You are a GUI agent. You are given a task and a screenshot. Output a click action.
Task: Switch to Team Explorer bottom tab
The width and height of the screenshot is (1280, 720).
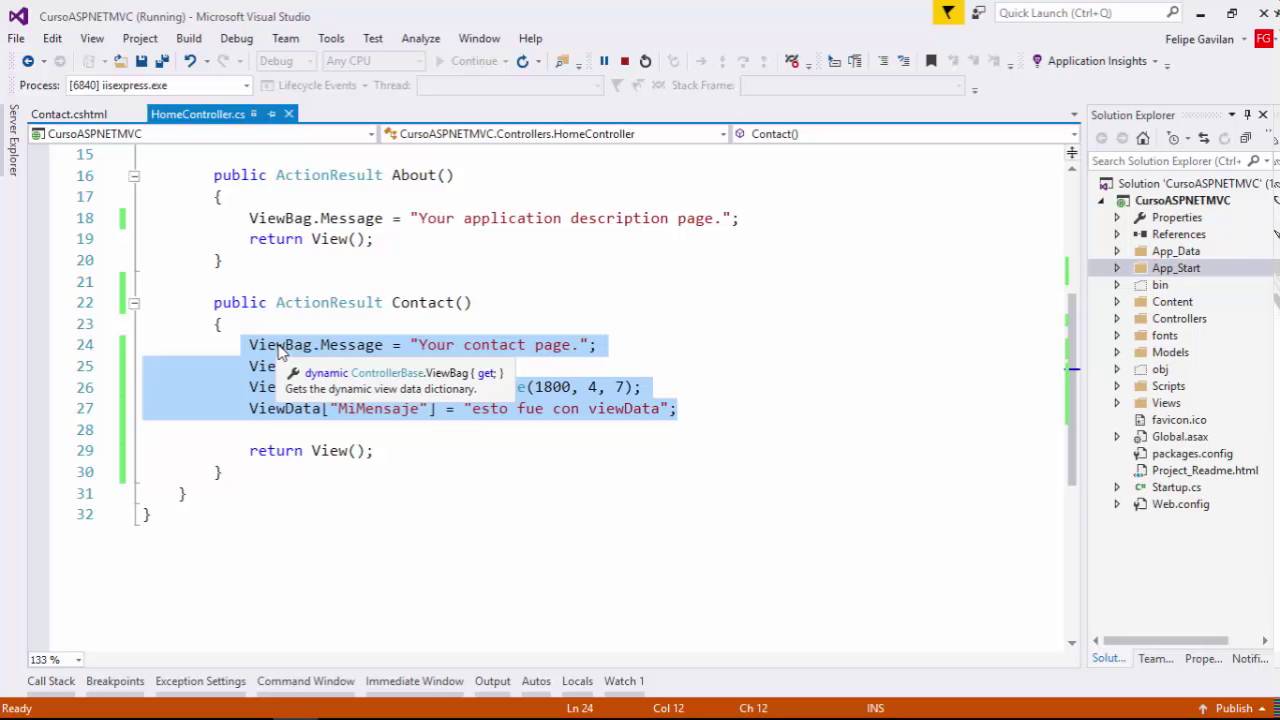point(1155,658)
